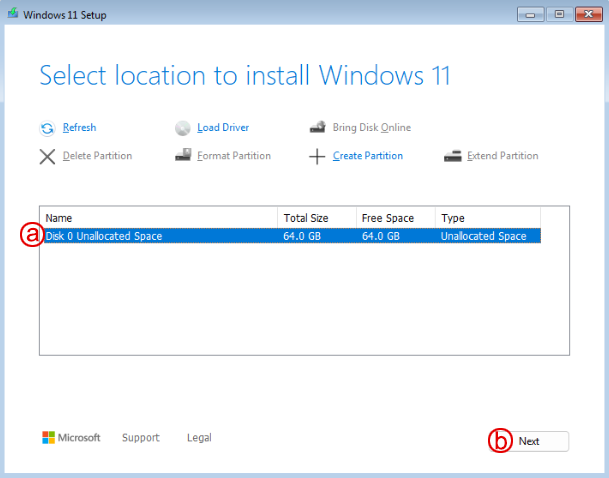The width and height of the screenshot is (609, 478).
Task: Click the Delete Partition X icon
Action: pos(47,156)
